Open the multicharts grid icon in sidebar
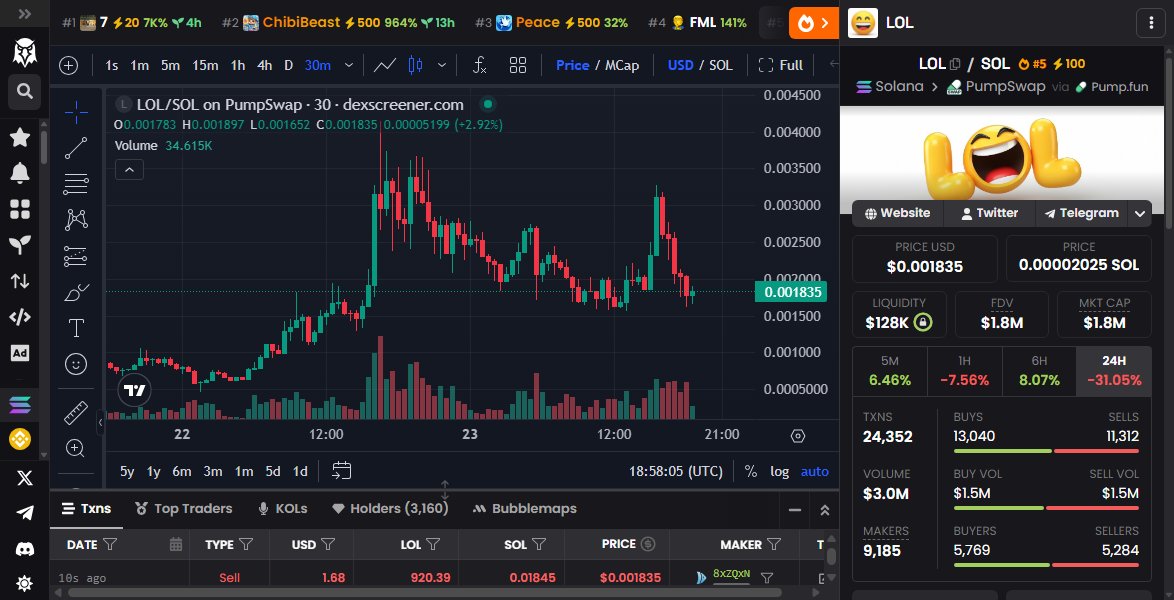This screenshot has width=1174, height=600. click(20, 209)
